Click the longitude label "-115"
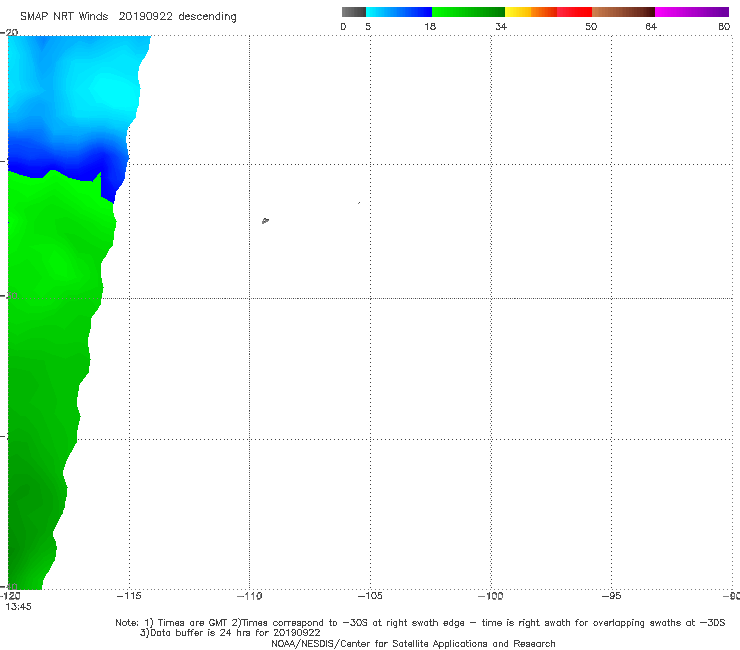This screenshot has width=740, height=650. [129, 596]
